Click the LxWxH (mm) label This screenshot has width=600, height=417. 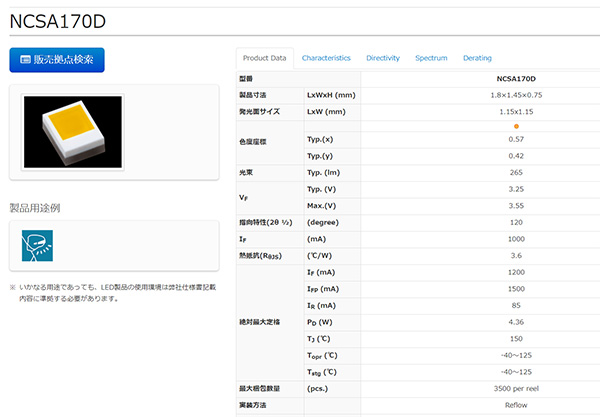[x=331, y=95]
